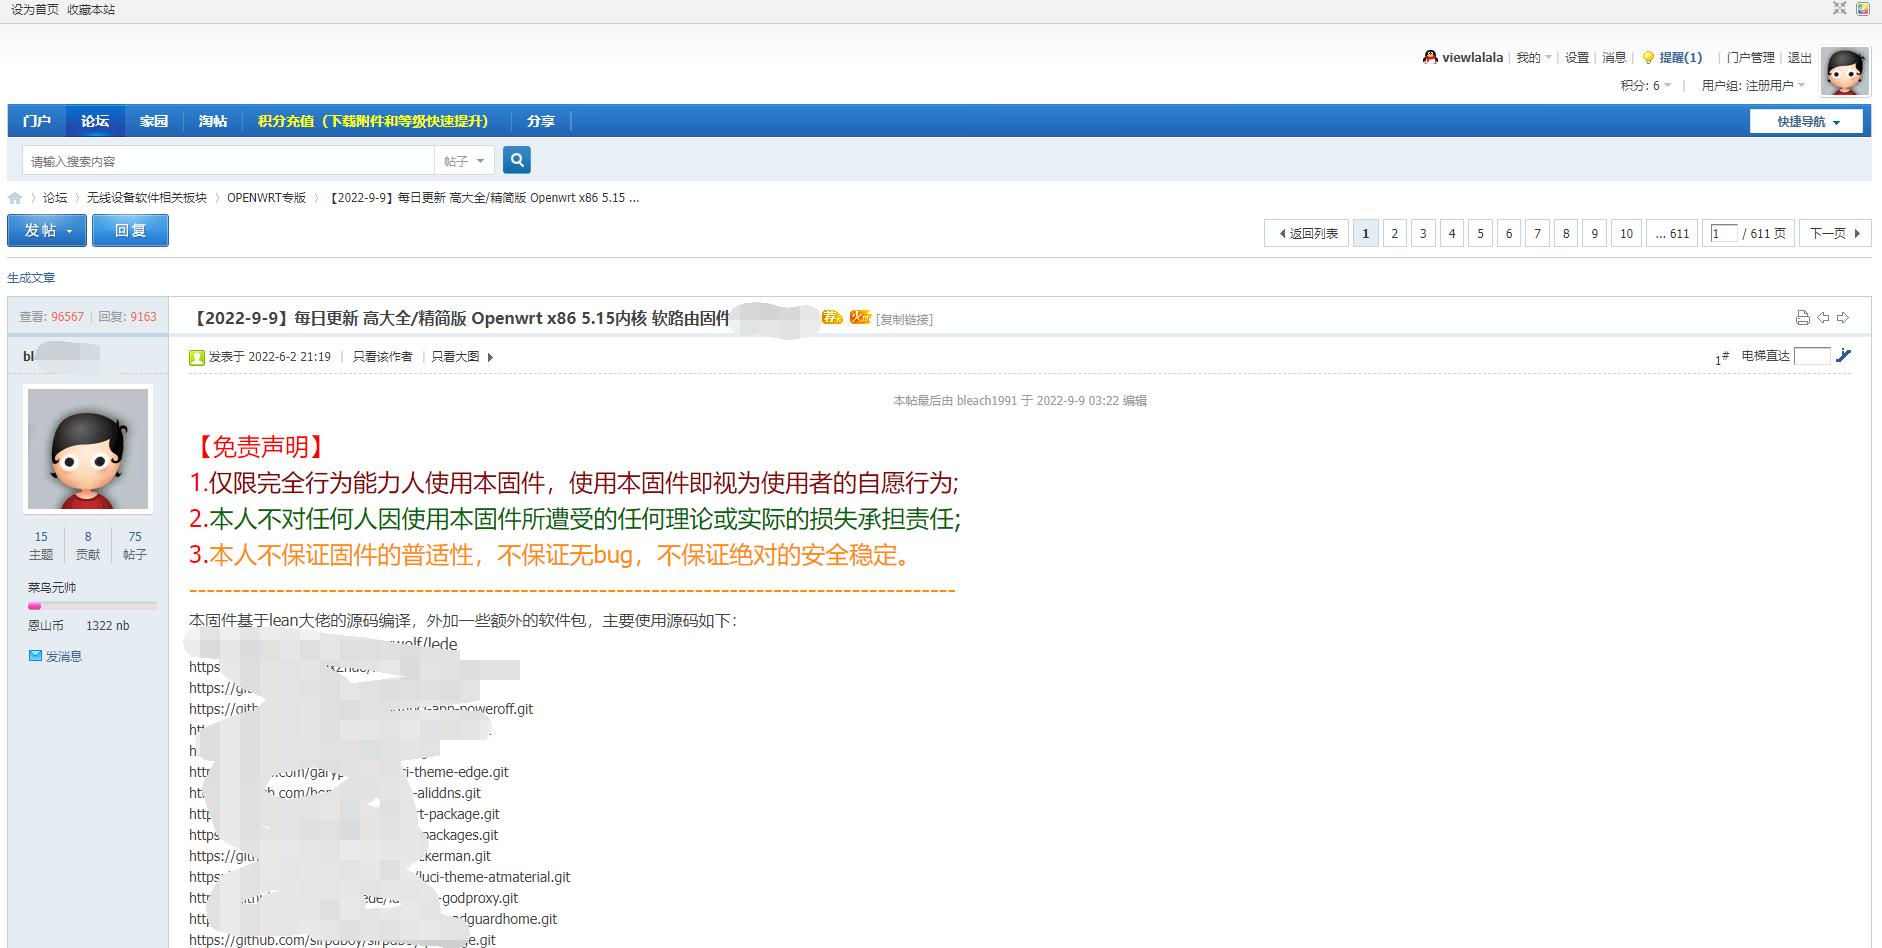Open OPENWRT专版 in the breadcrumb
The width and height of the screenshot is (1882, 948).
(x=267, y=198)
